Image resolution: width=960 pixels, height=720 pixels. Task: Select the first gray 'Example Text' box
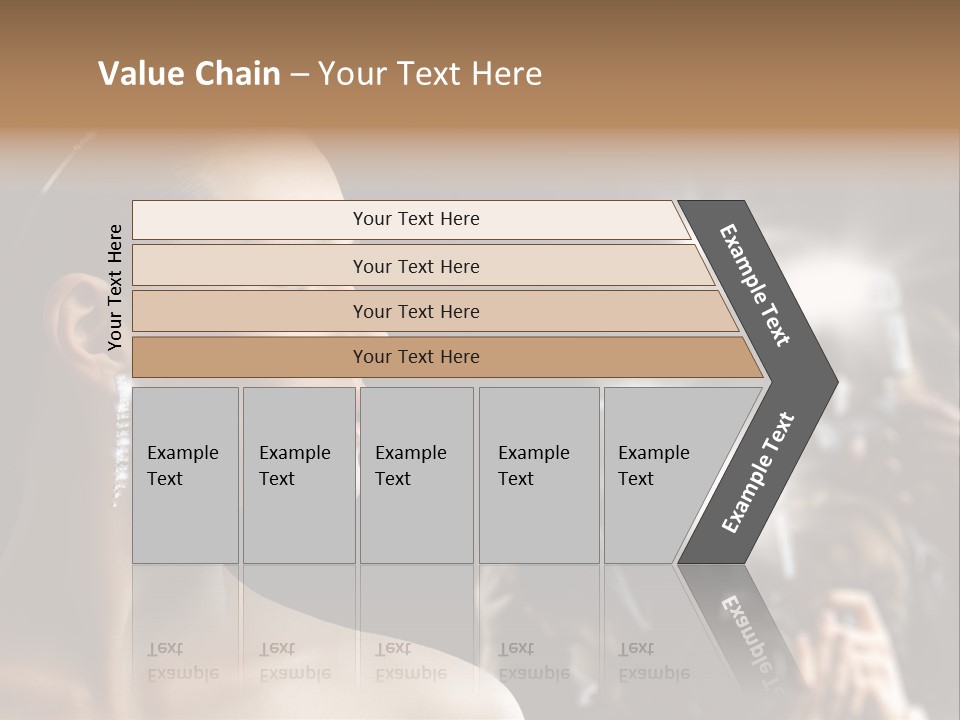185,475
